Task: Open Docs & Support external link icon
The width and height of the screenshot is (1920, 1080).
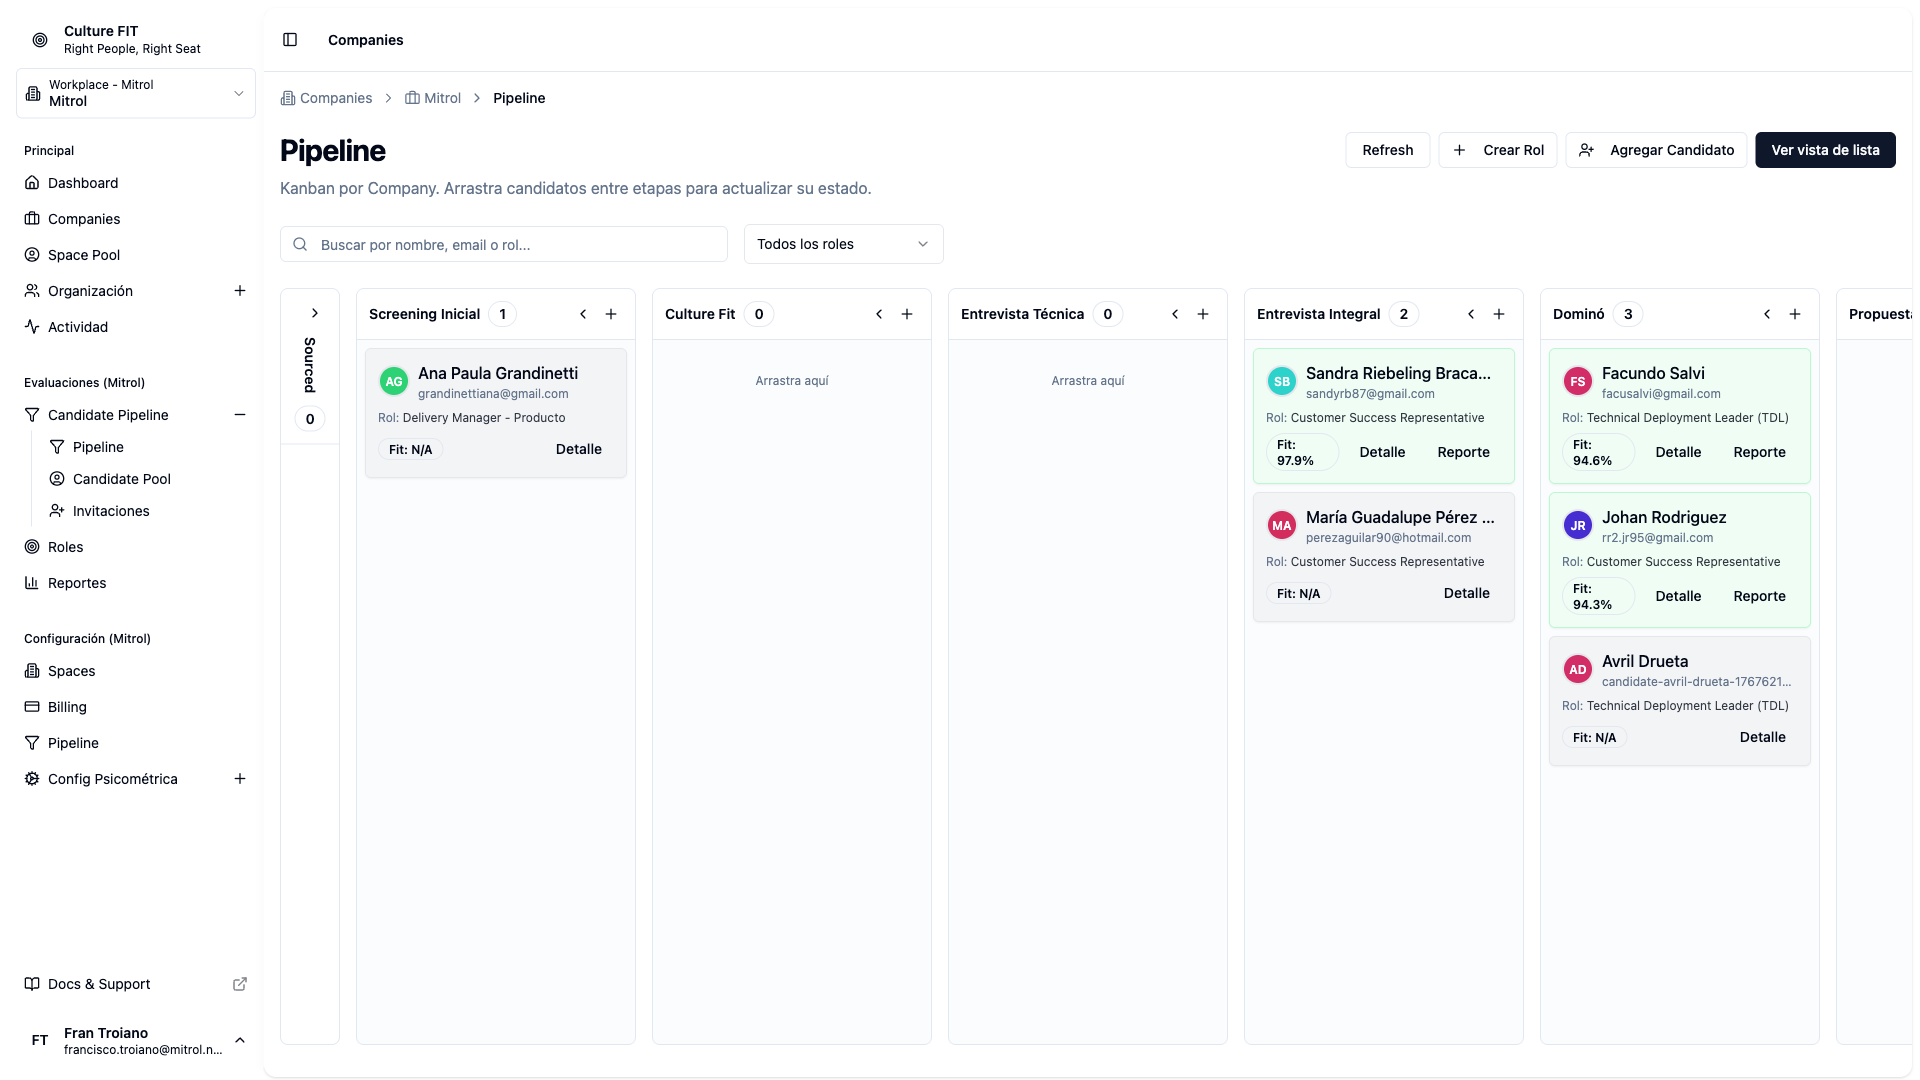Action: [x=240, y=984]
